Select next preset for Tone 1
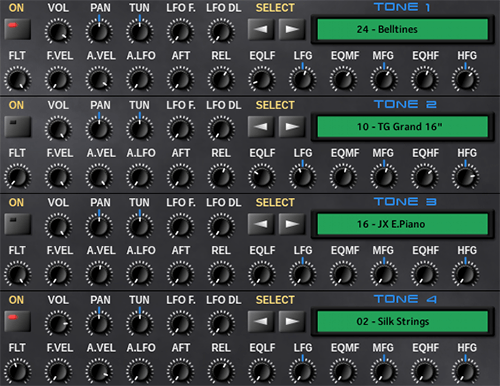The width and height of the screenshot is (500, 386). point(292,29)
